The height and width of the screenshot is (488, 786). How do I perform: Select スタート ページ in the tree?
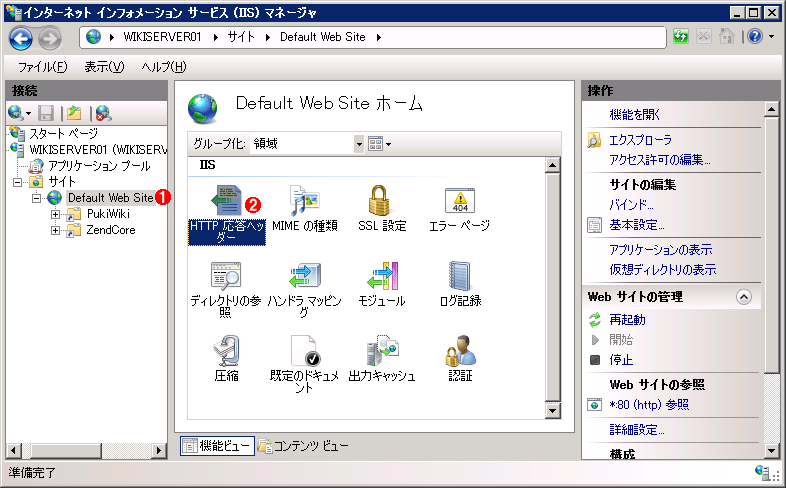pyautogui.click(x=63, y=133)
